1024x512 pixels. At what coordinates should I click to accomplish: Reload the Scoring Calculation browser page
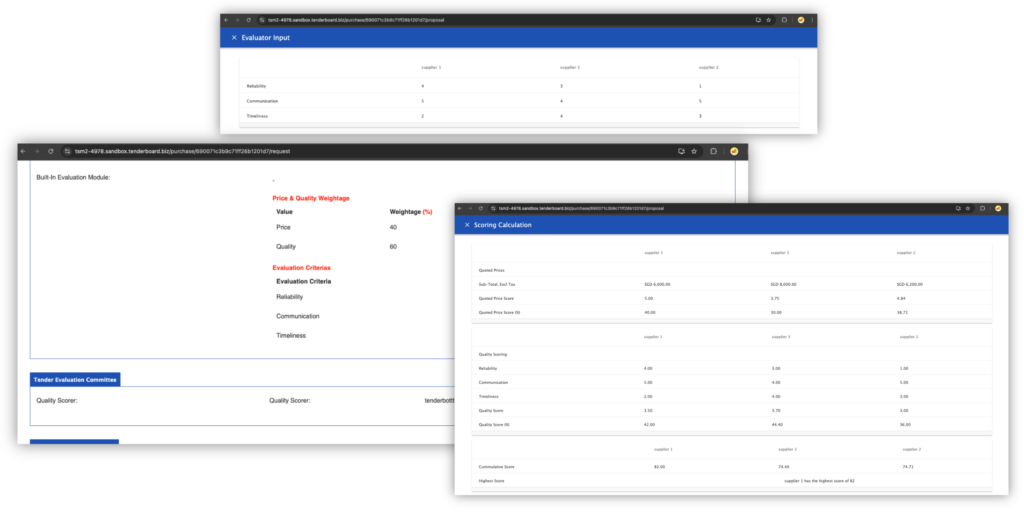pyautogui.click(x=481, y=208)
